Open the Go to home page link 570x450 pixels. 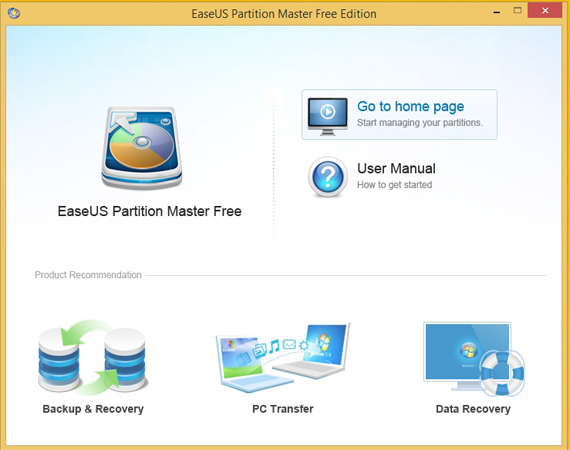410,107
